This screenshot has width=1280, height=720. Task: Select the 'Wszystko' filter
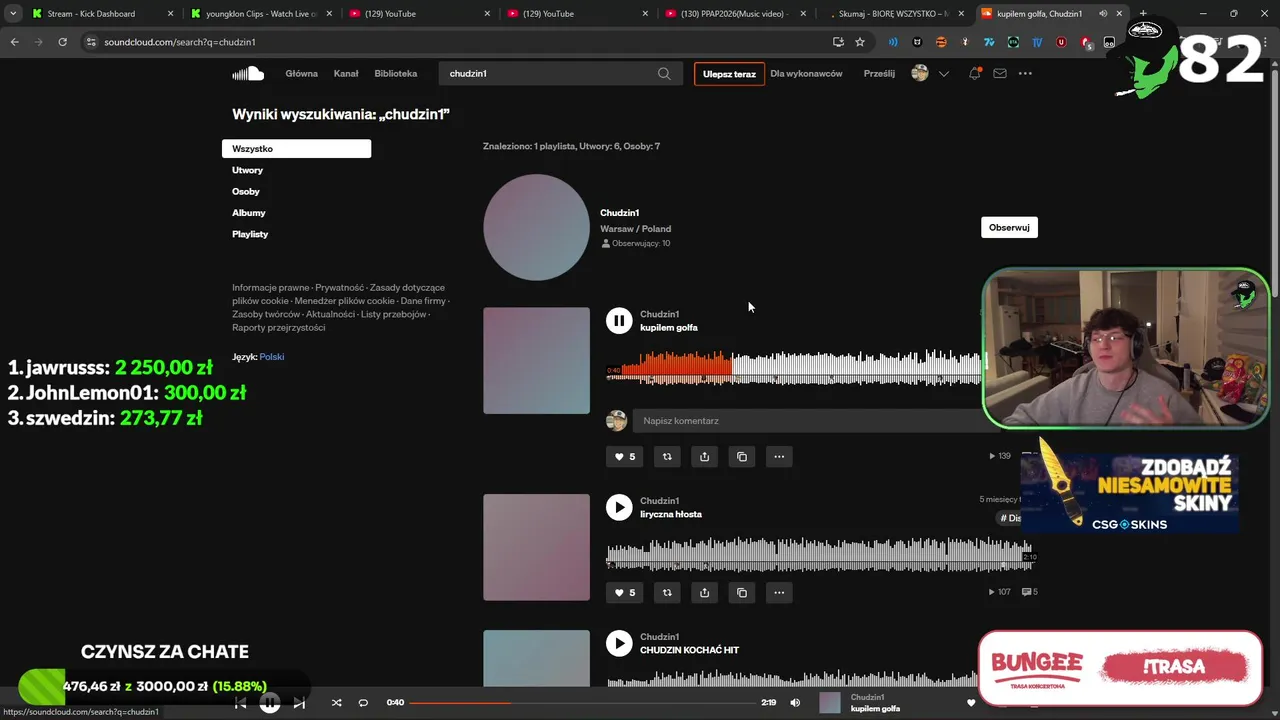(x=296, y=149)
